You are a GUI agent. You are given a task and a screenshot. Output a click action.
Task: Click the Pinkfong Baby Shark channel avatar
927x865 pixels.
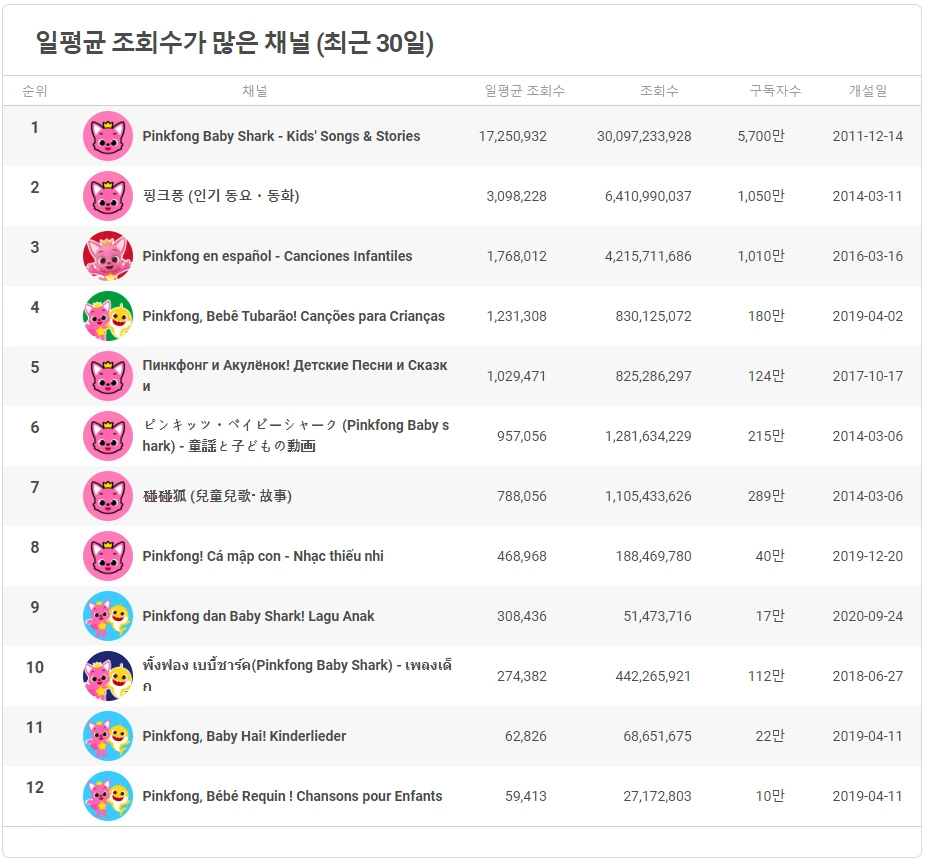tap(107, 135)
